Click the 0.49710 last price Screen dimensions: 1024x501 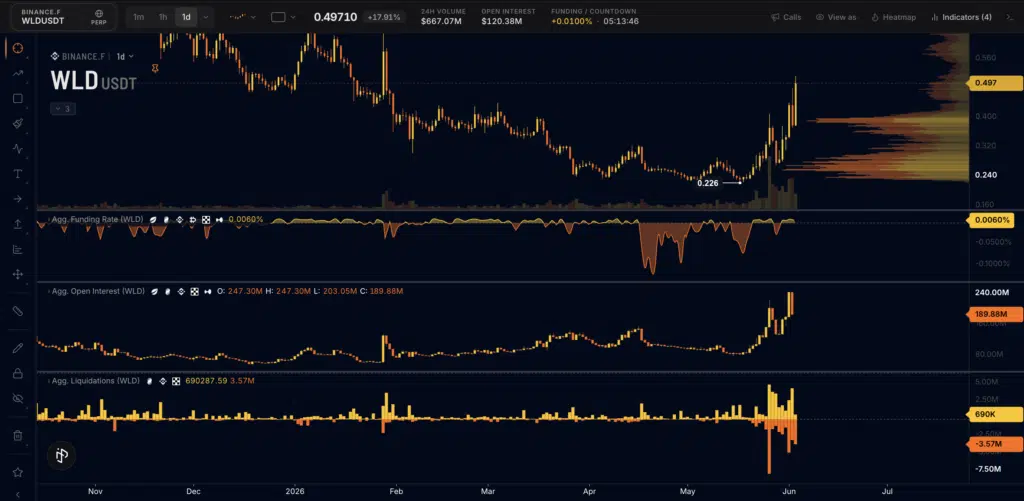click(335, 17)
